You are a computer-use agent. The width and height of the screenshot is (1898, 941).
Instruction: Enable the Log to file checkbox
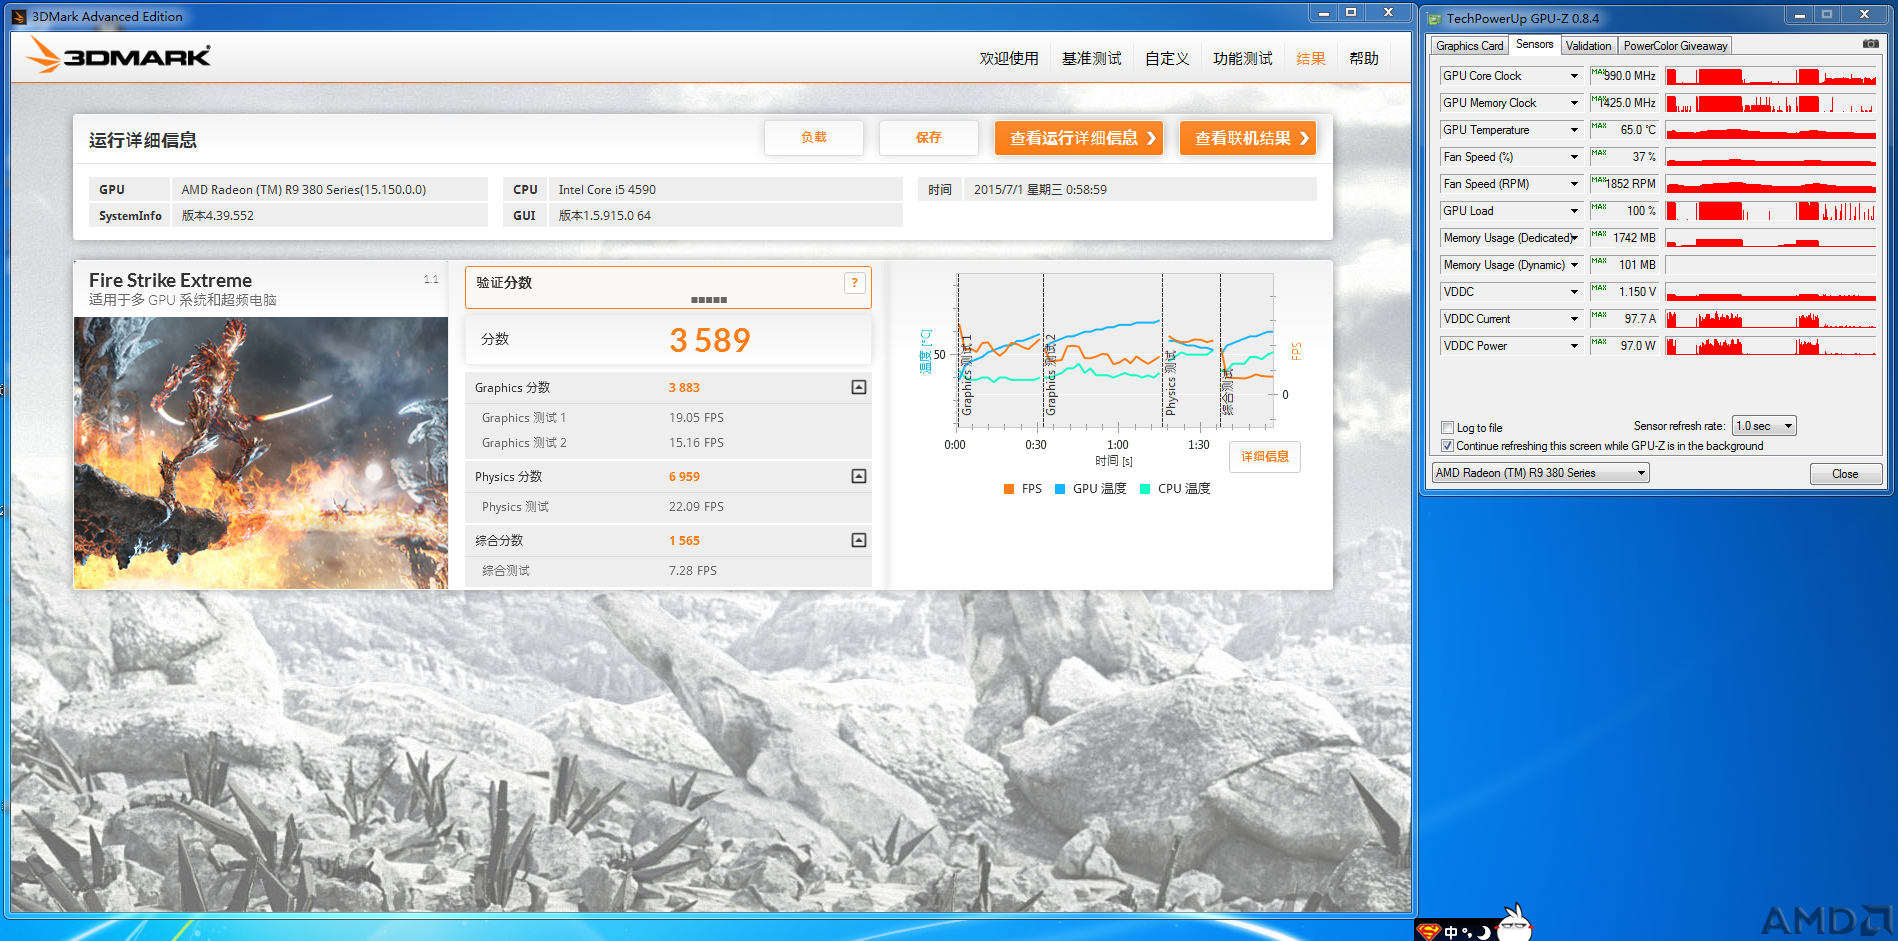coord(1447,428)
